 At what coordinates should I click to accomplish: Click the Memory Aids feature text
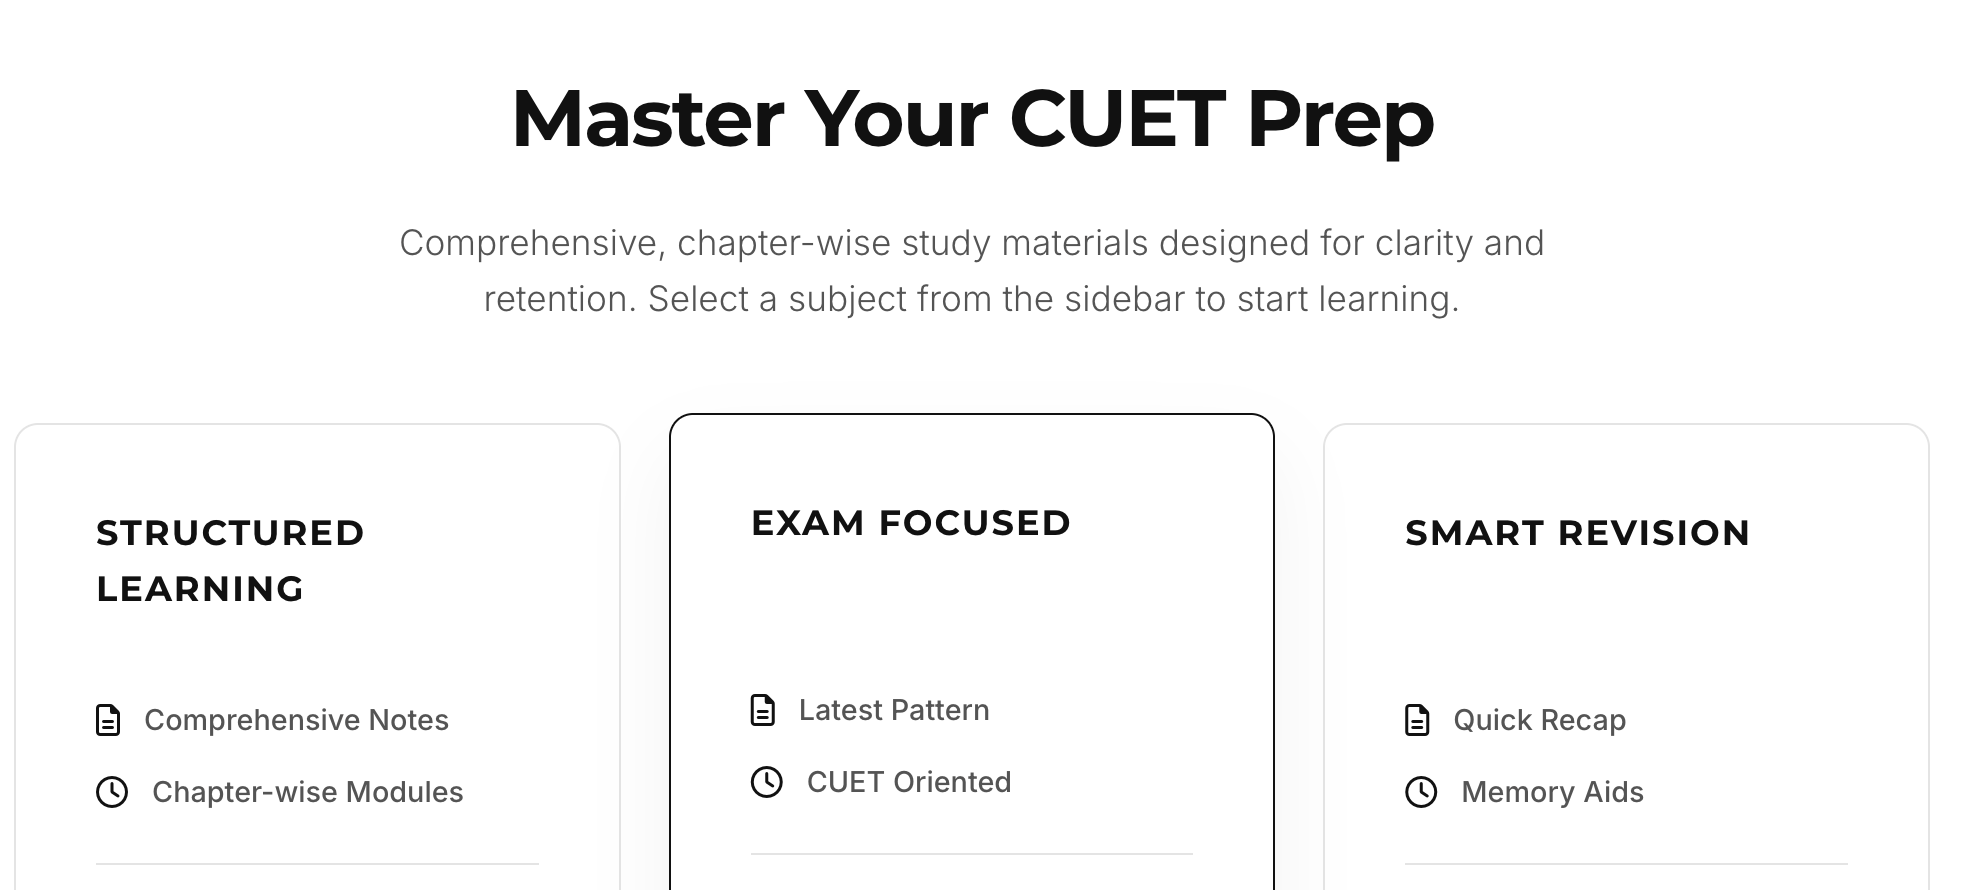[x=1552, y=791]
